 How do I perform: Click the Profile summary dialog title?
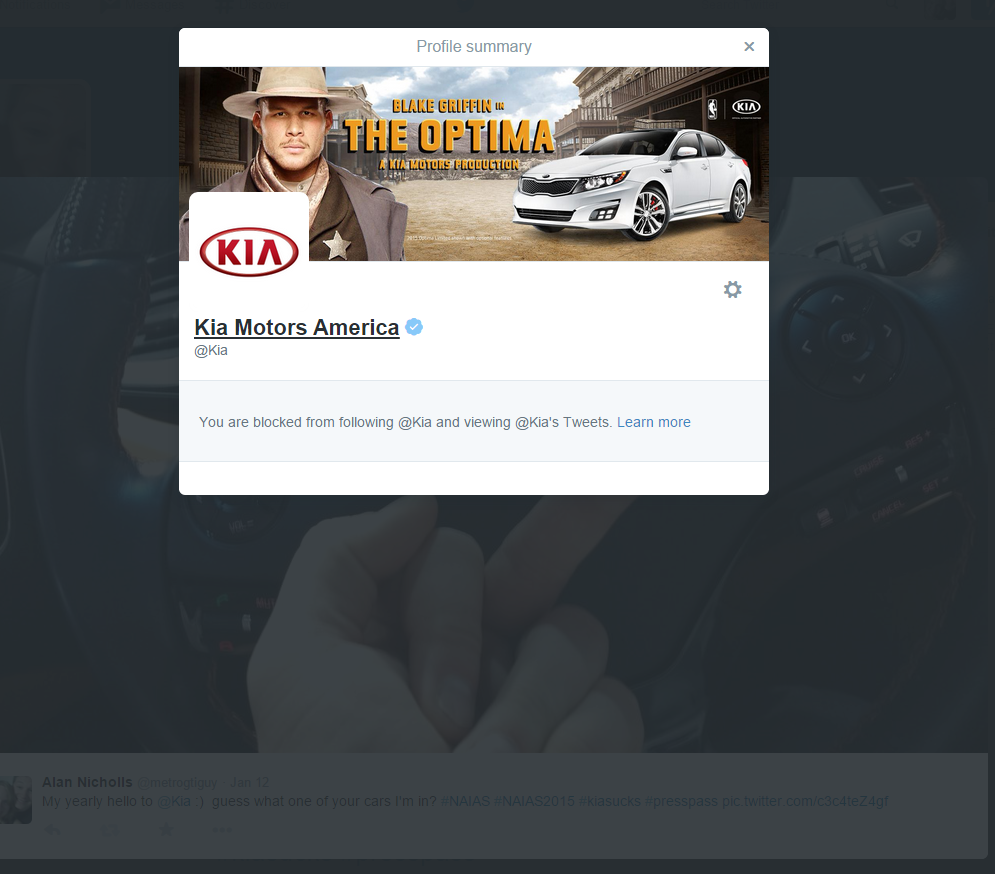click(x=474, y=46)
